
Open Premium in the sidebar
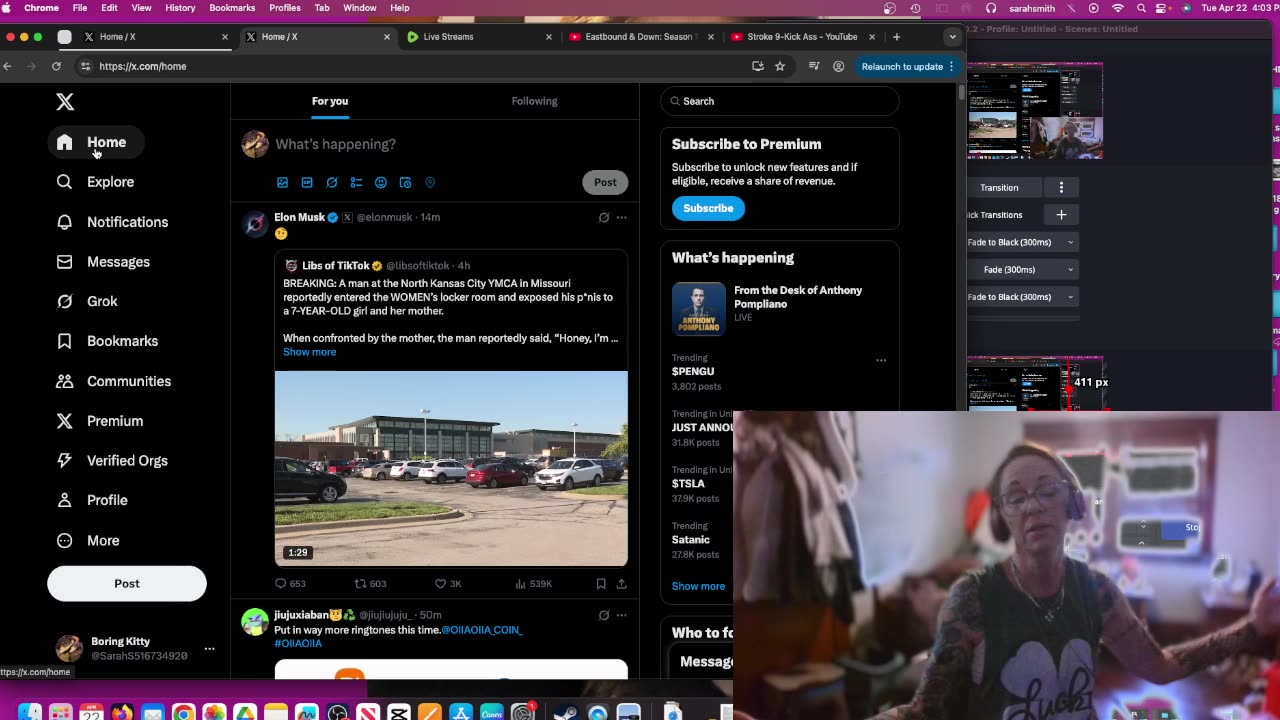101,421
